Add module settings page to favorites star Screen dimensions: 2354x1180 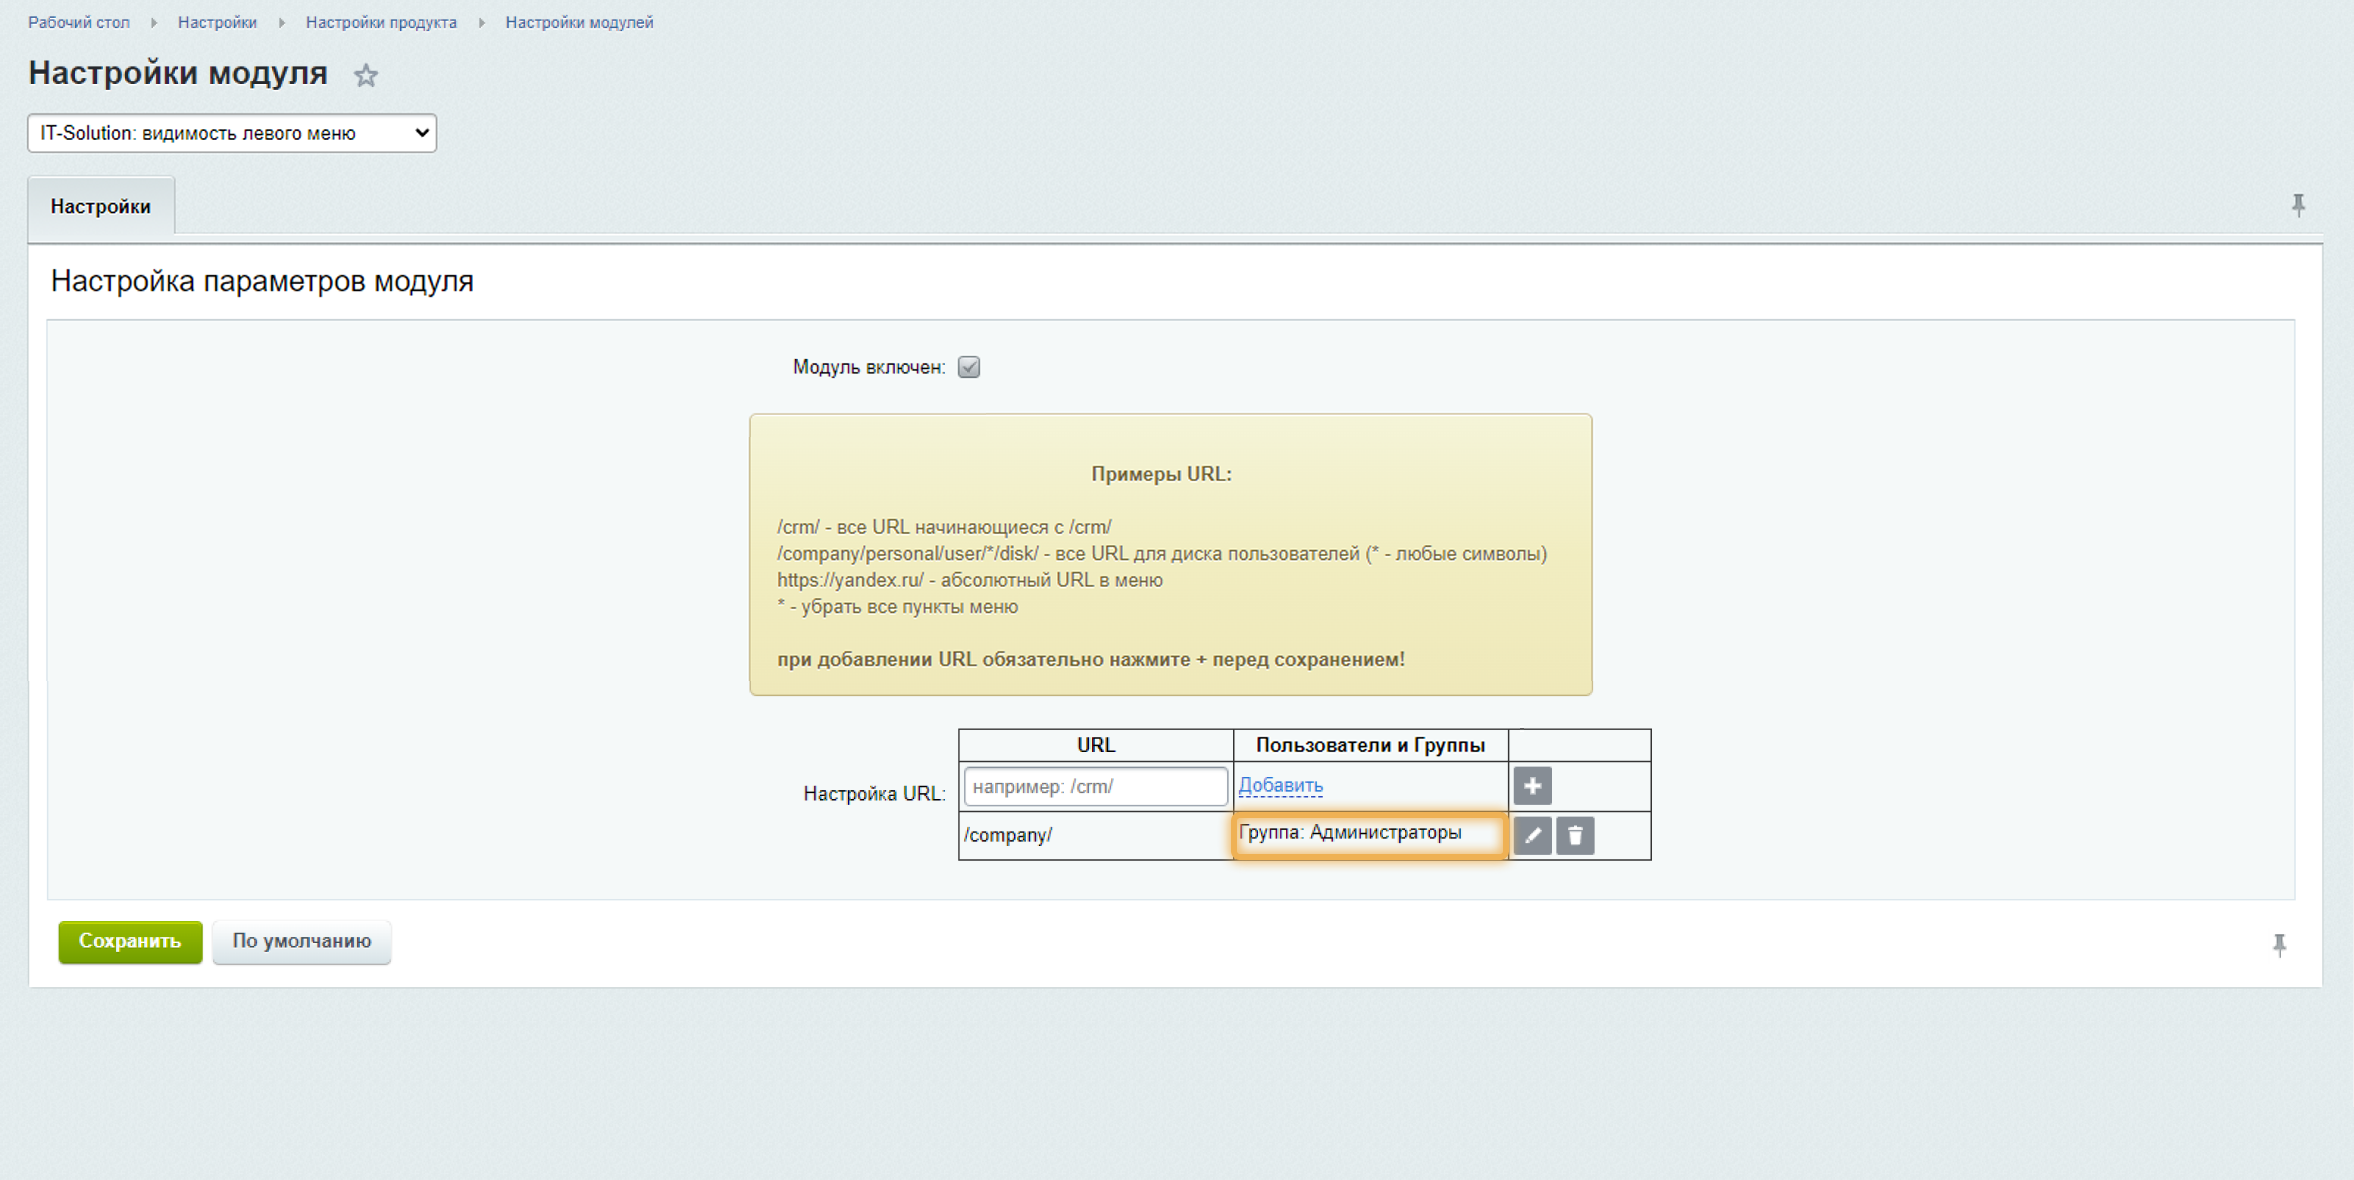pos(366,75)
